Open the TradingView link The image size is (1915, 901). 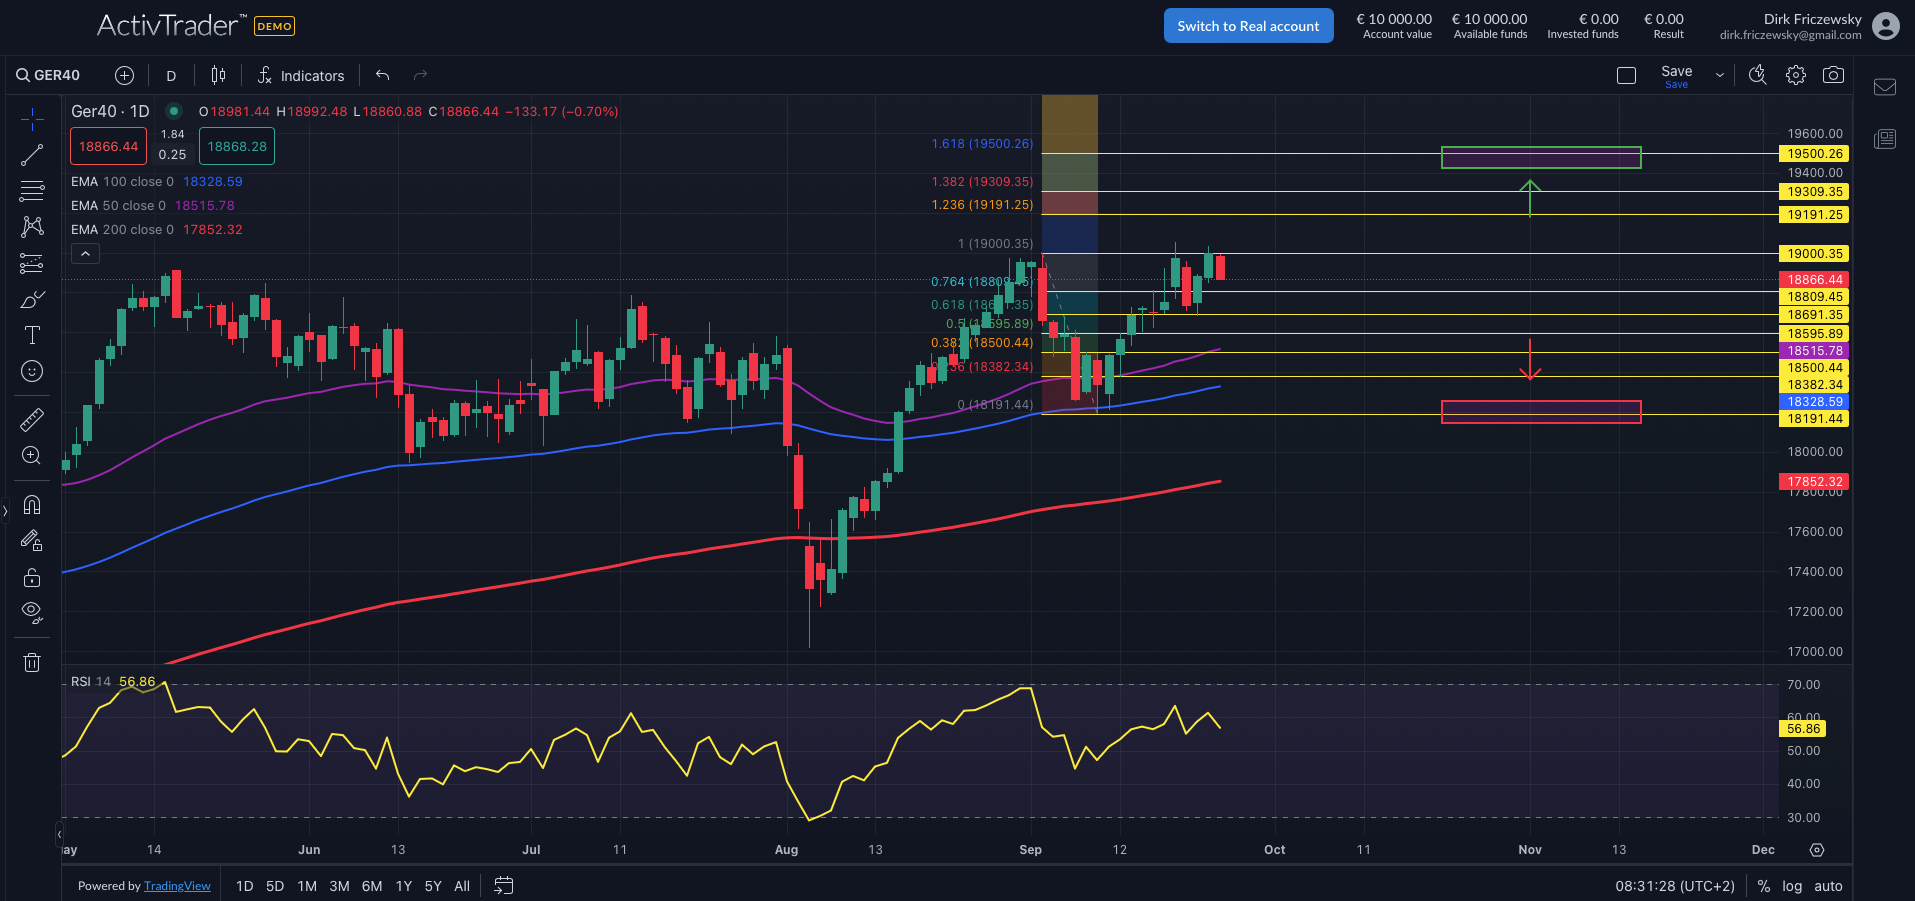177,886
